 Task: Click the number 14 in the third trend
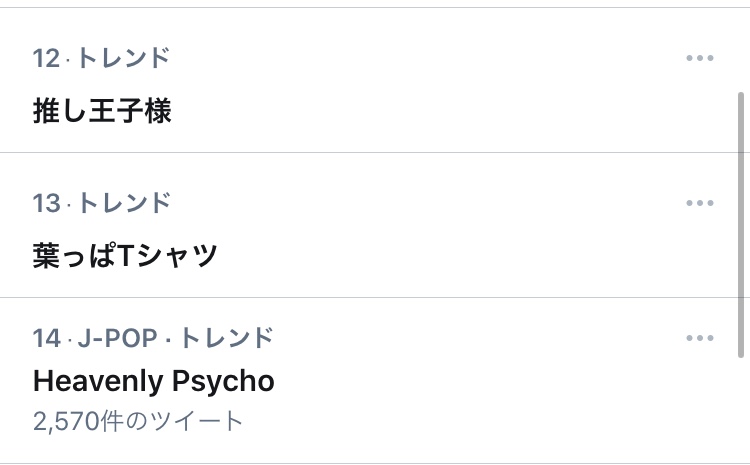[x=46, y=338]
